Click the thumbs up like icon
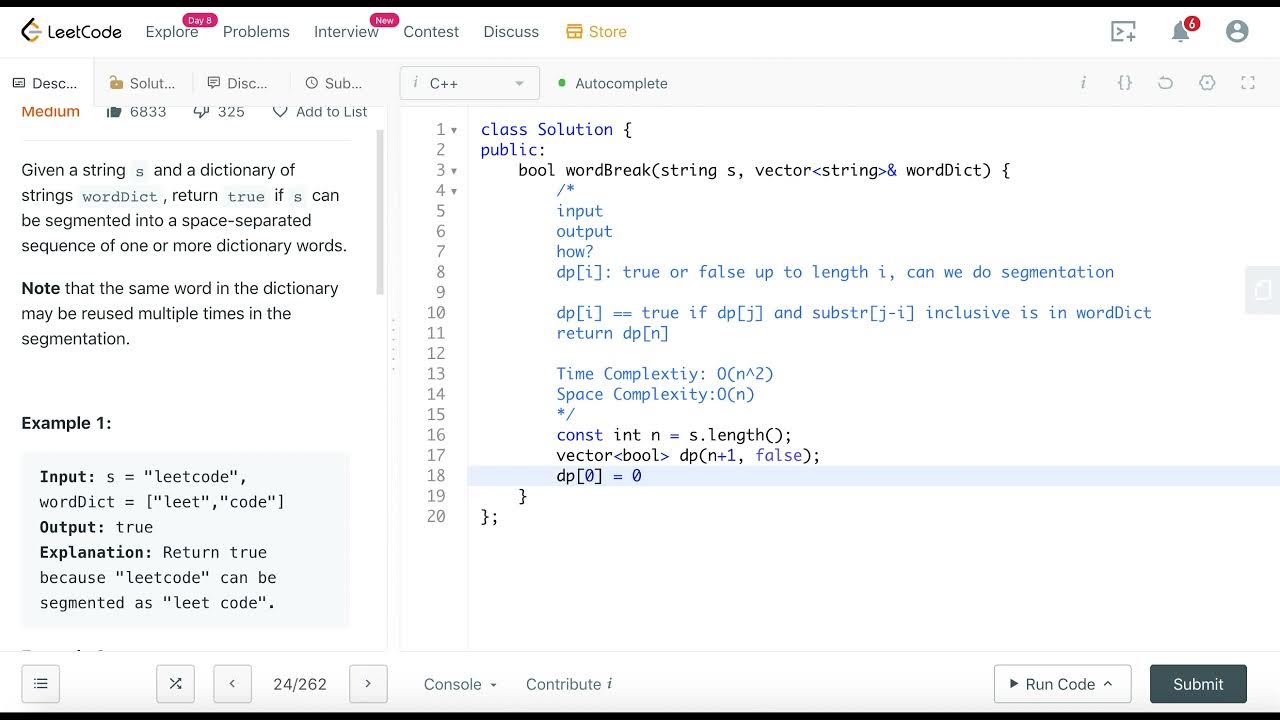Viewport: 1280px width, 720px height. point(114,111)
